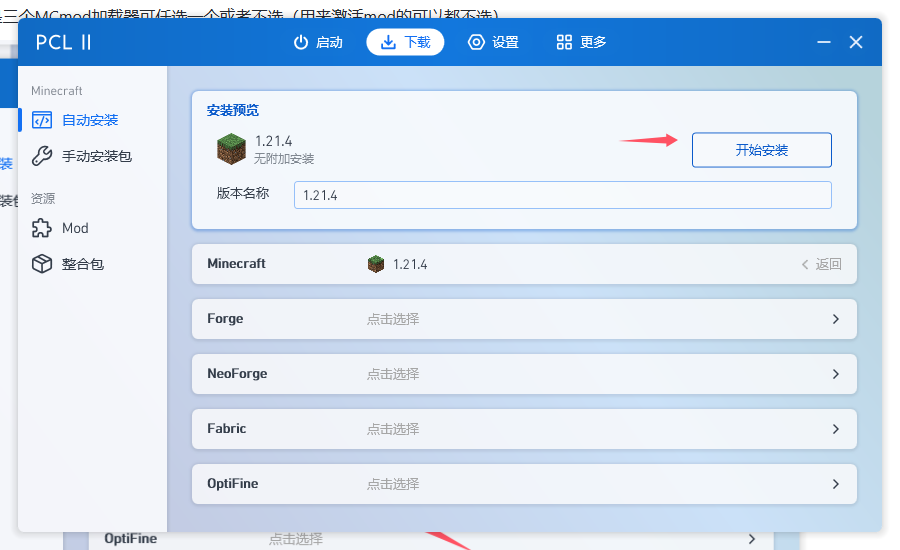The height and width of the screenshot is (550, 900).
Task: Open the 设置 settings tab
Action: [x=493, y=42]
